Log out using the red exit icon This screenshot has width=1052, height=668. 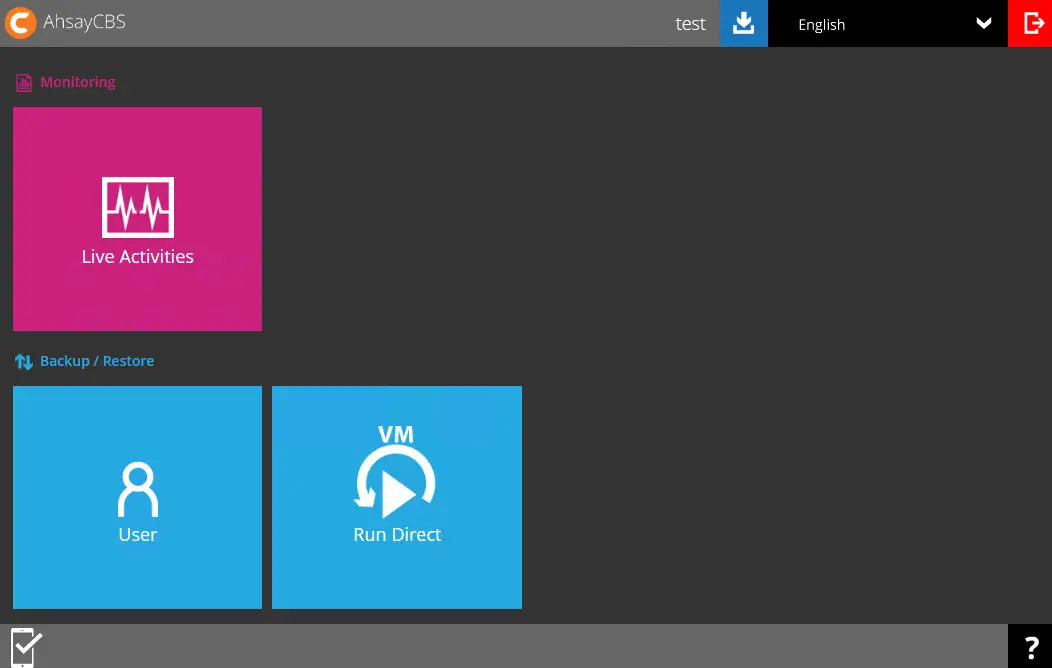click(1030, 23)
